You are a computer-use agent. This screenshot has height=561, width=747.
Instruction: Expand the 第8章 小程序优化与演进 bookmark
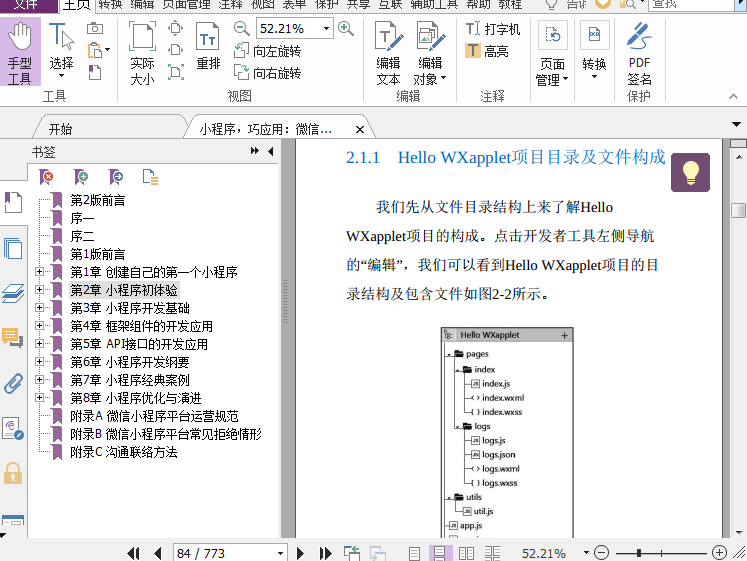point(40,397)
